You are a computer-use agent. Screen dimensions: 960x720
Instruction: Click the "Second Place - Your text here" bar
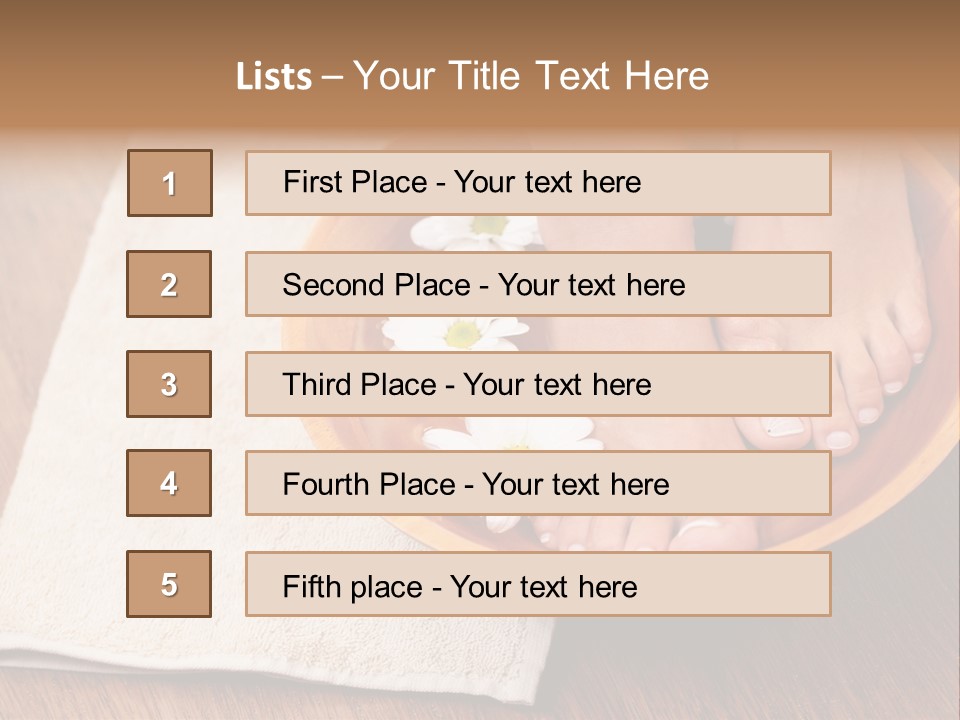(538, 284)
